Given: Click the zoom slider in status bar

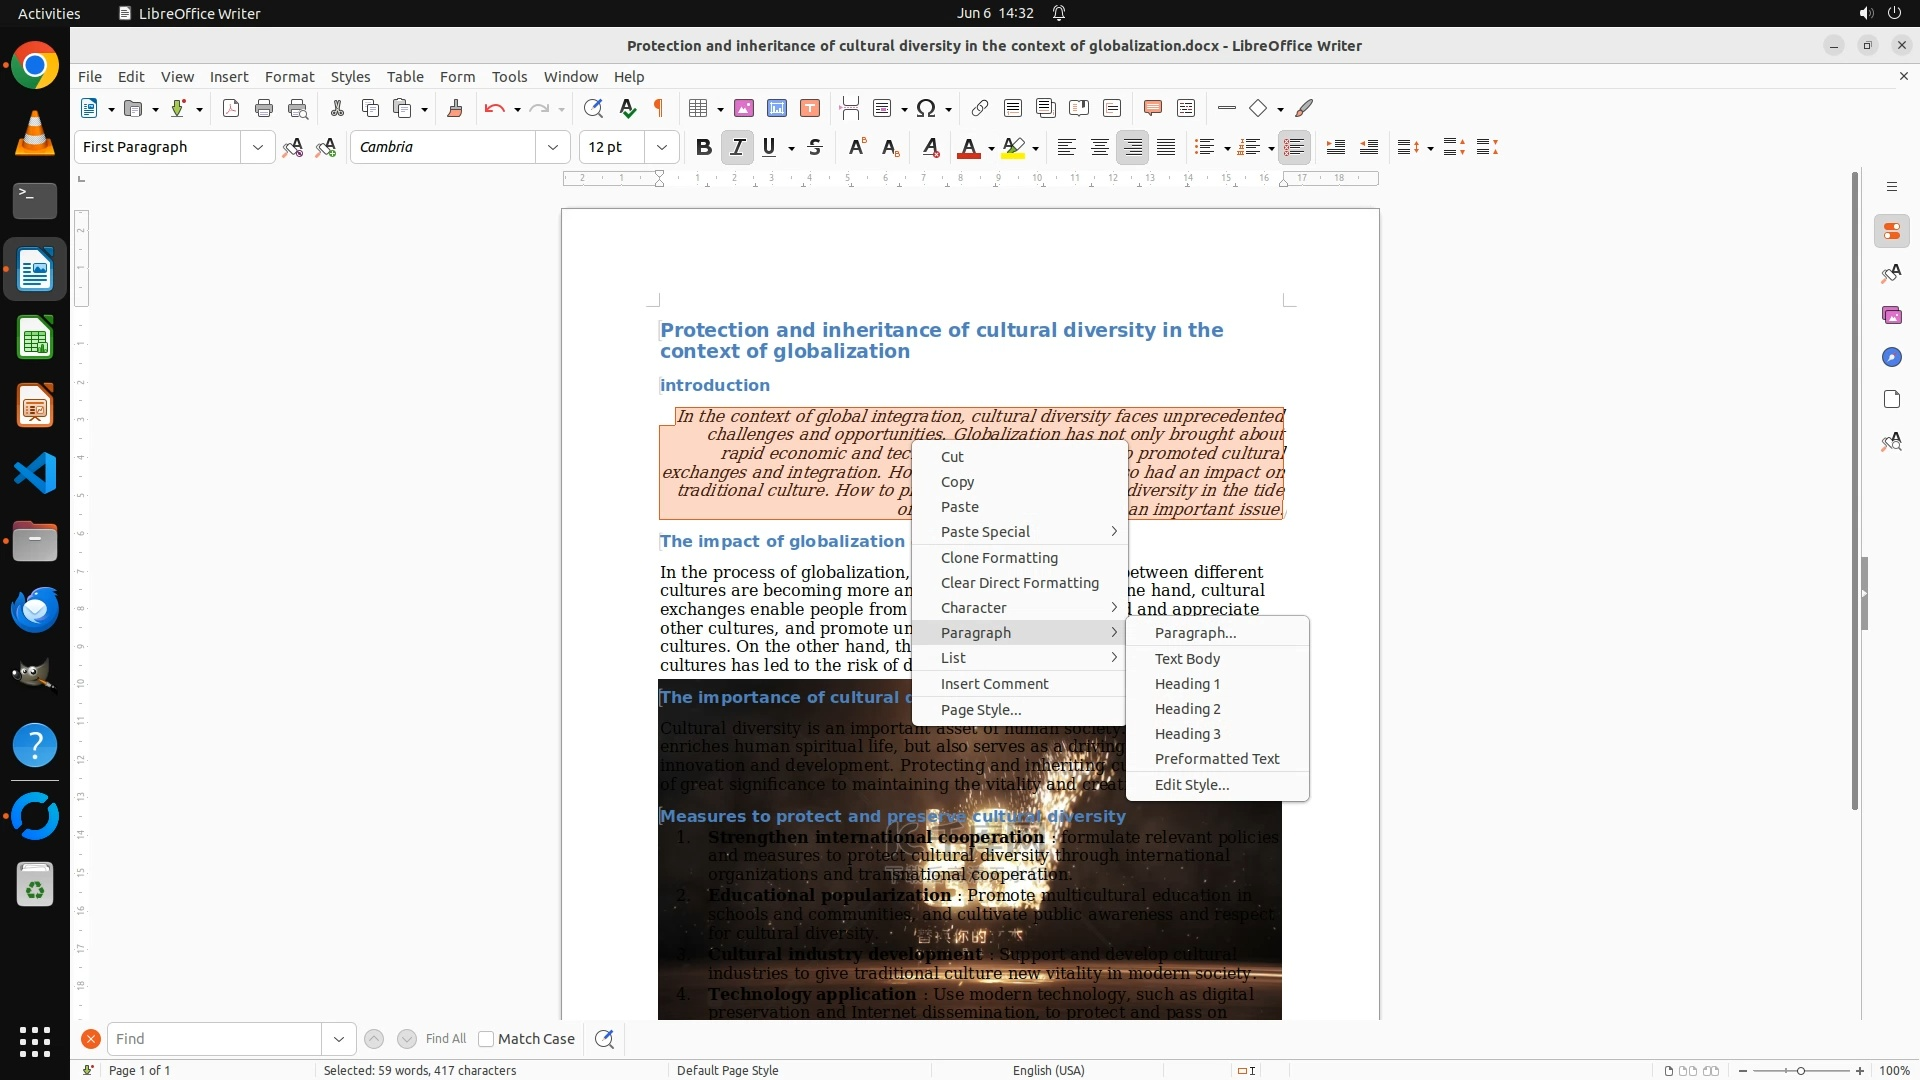Looking at the screenshot, I should click(x=1800, y=1071).
